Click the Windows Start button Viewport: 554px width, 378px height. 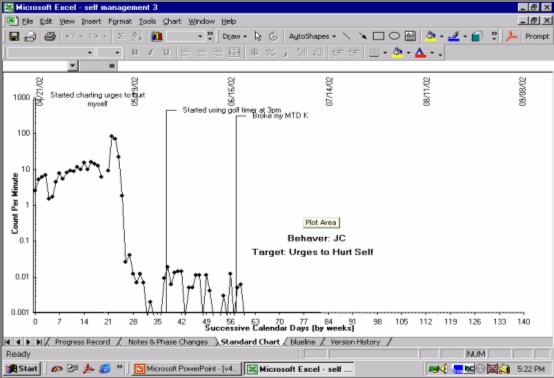point(22,369)
